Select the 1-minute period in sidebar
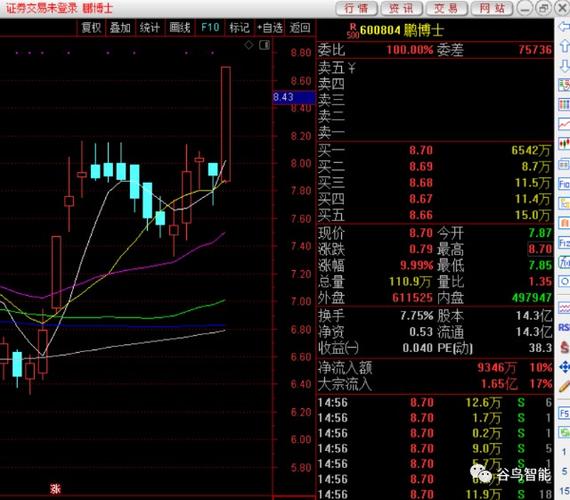570x500 pixels. click(564, 452)
